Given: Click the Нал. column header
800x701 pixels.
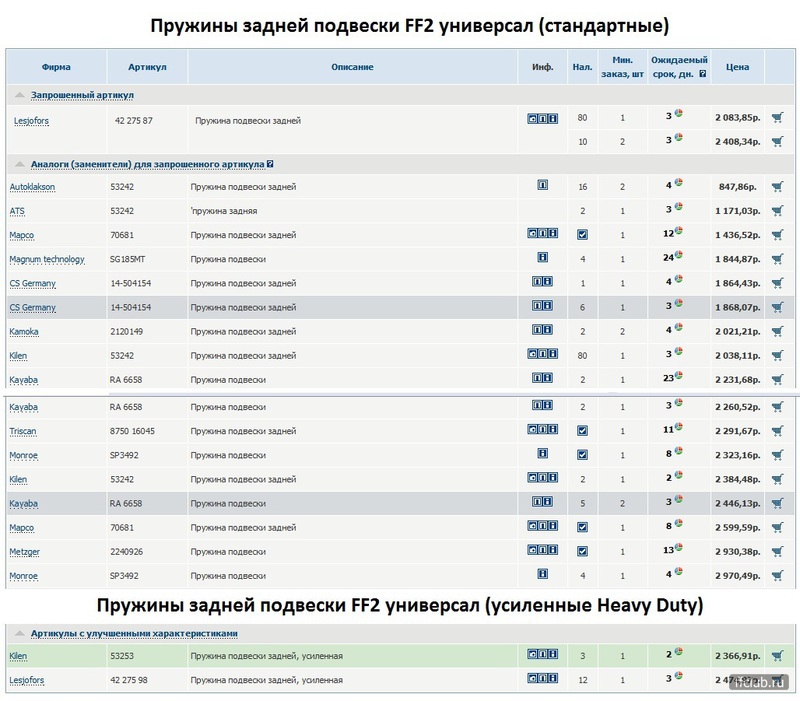Looking at the screenshot, I should point(582,67).
